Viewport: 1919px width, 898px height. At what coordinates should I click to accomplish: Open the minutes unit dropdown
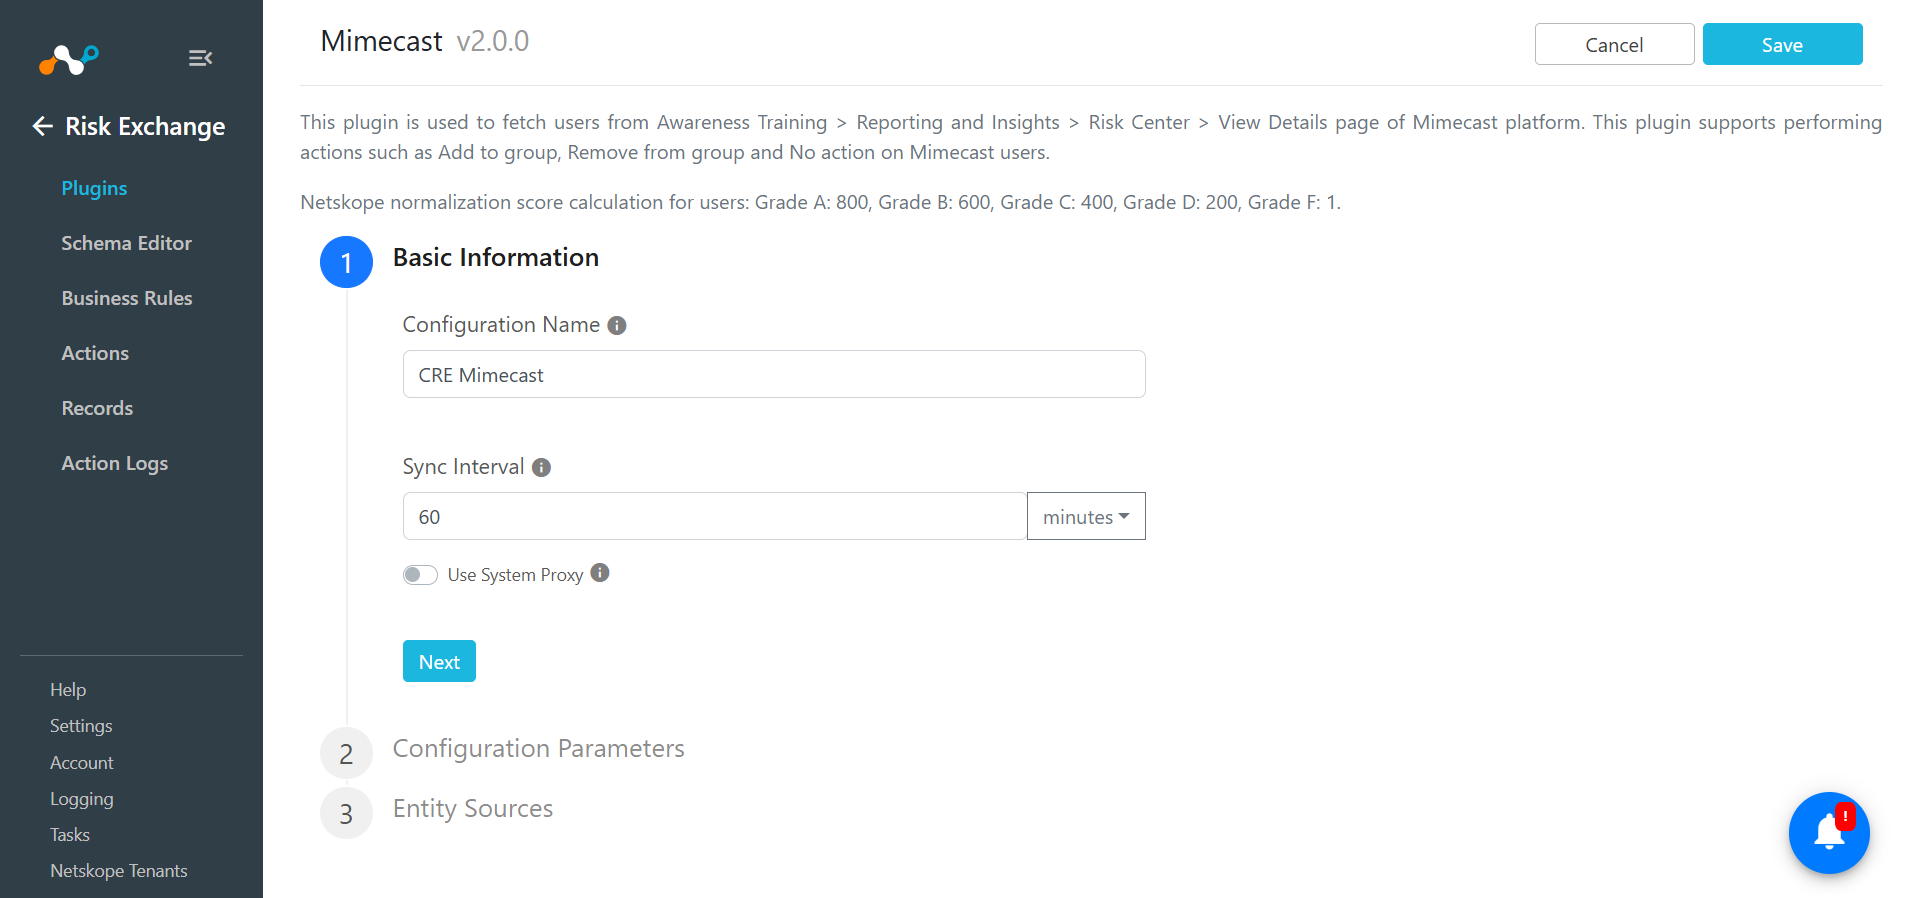point(1086,516)
